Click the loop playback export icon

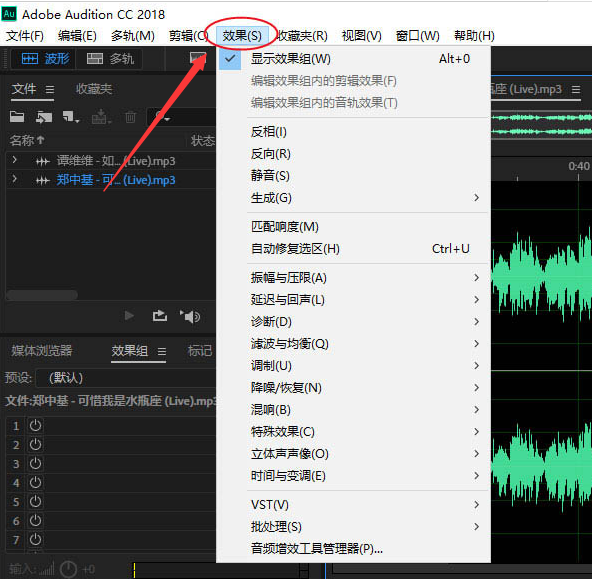(x=160, y=316)
